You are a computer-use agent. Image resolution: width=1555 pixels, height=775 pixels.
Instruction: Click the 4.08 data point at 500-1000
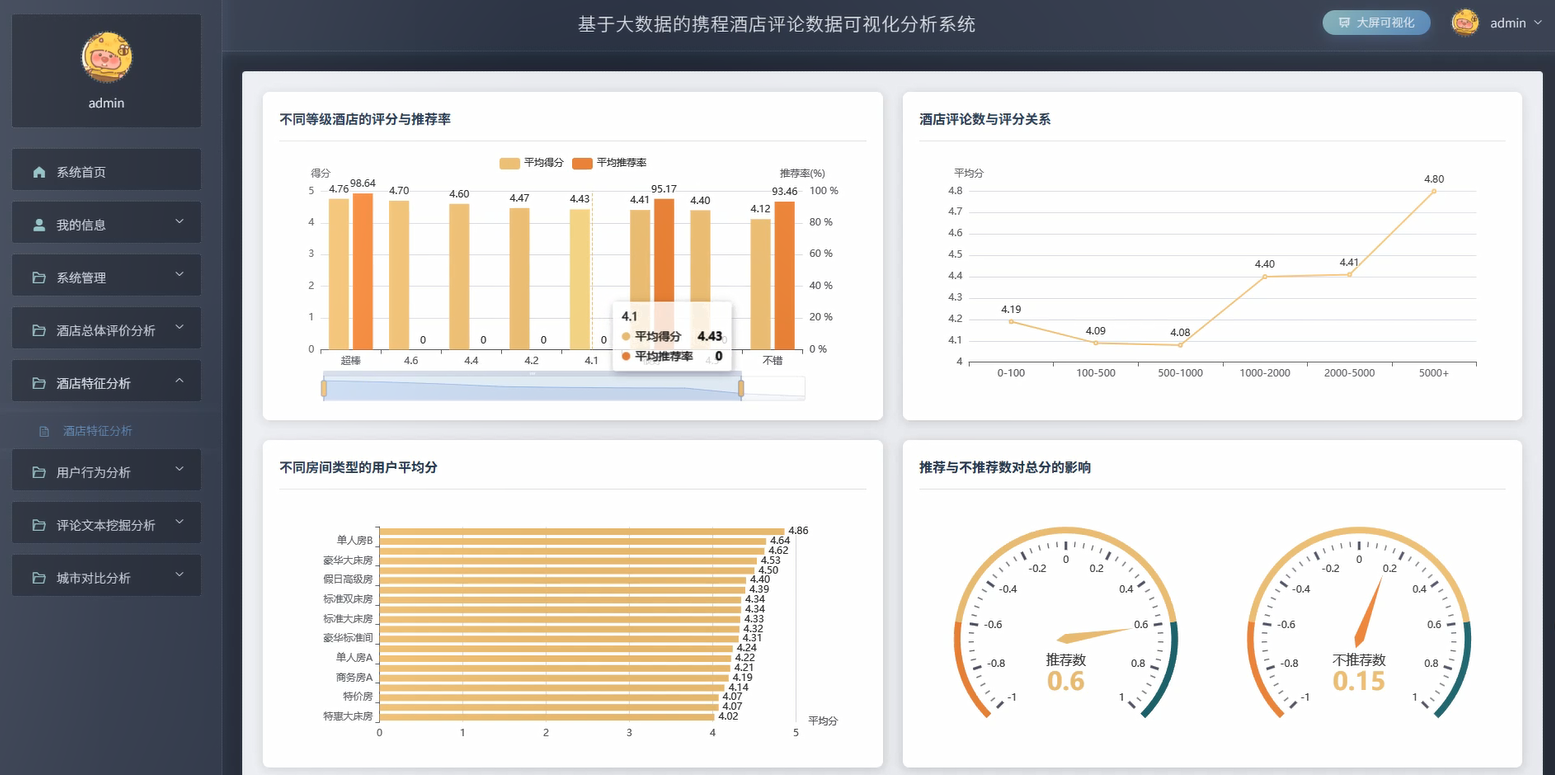[x=1180, y=345]
